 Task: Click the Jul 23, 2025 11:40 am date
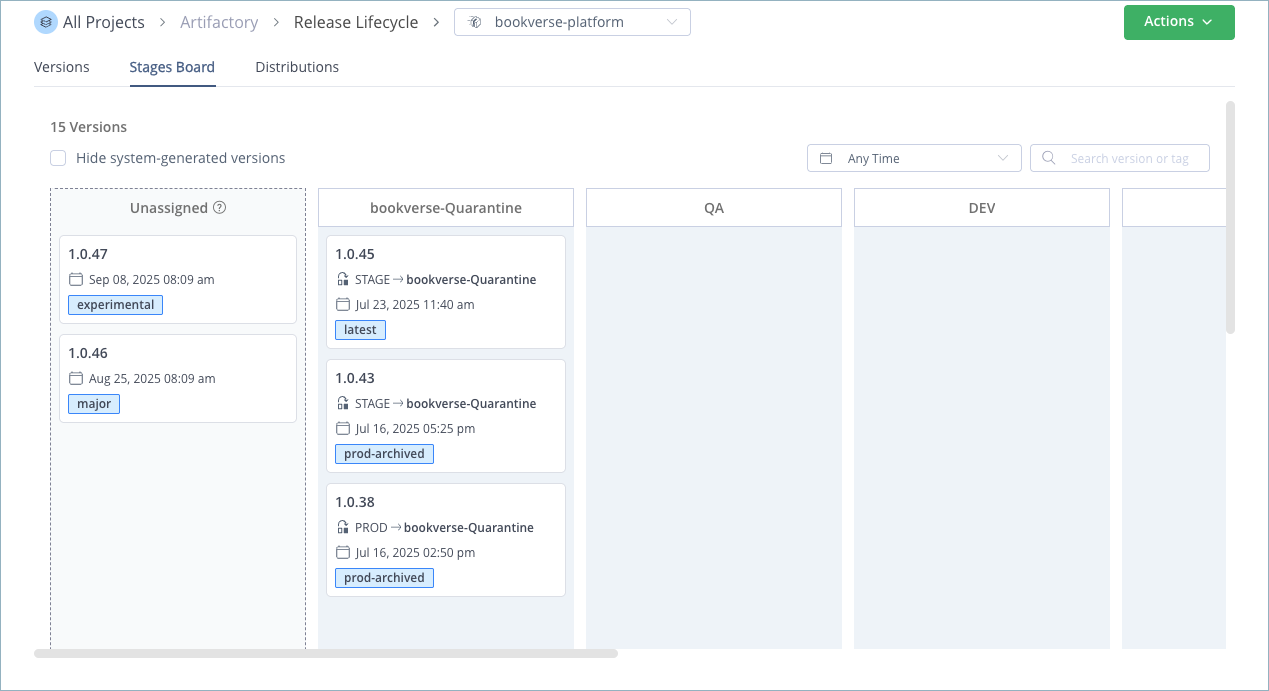pyautogui.click(x=415, y=305)
